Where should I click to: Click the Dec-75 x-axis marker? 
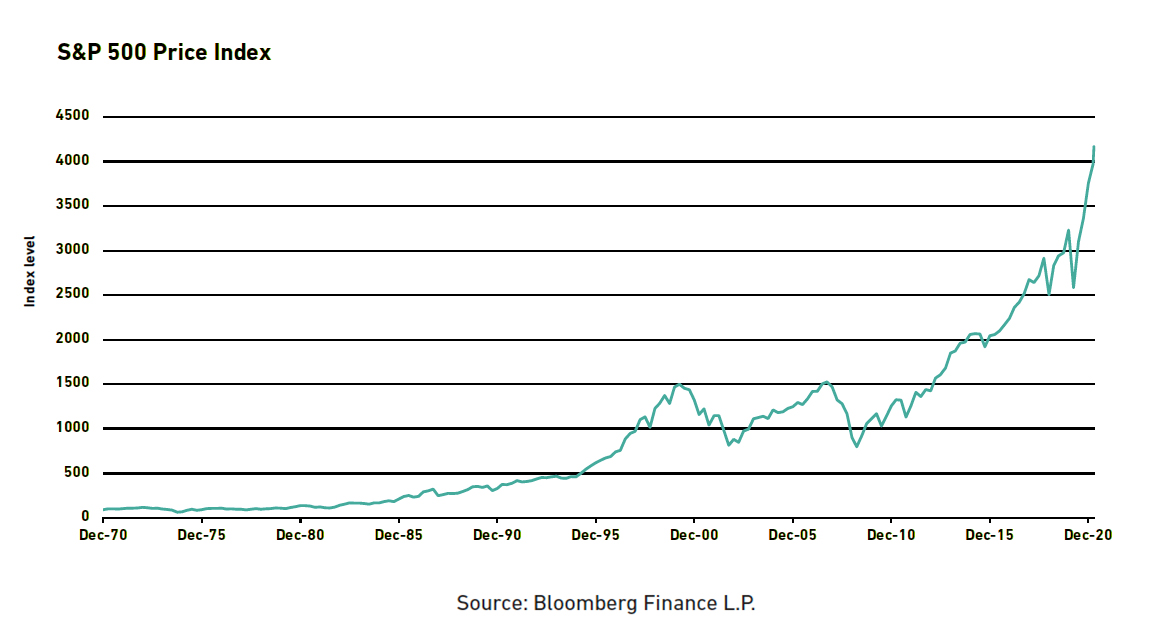click(x=201, y=535)
